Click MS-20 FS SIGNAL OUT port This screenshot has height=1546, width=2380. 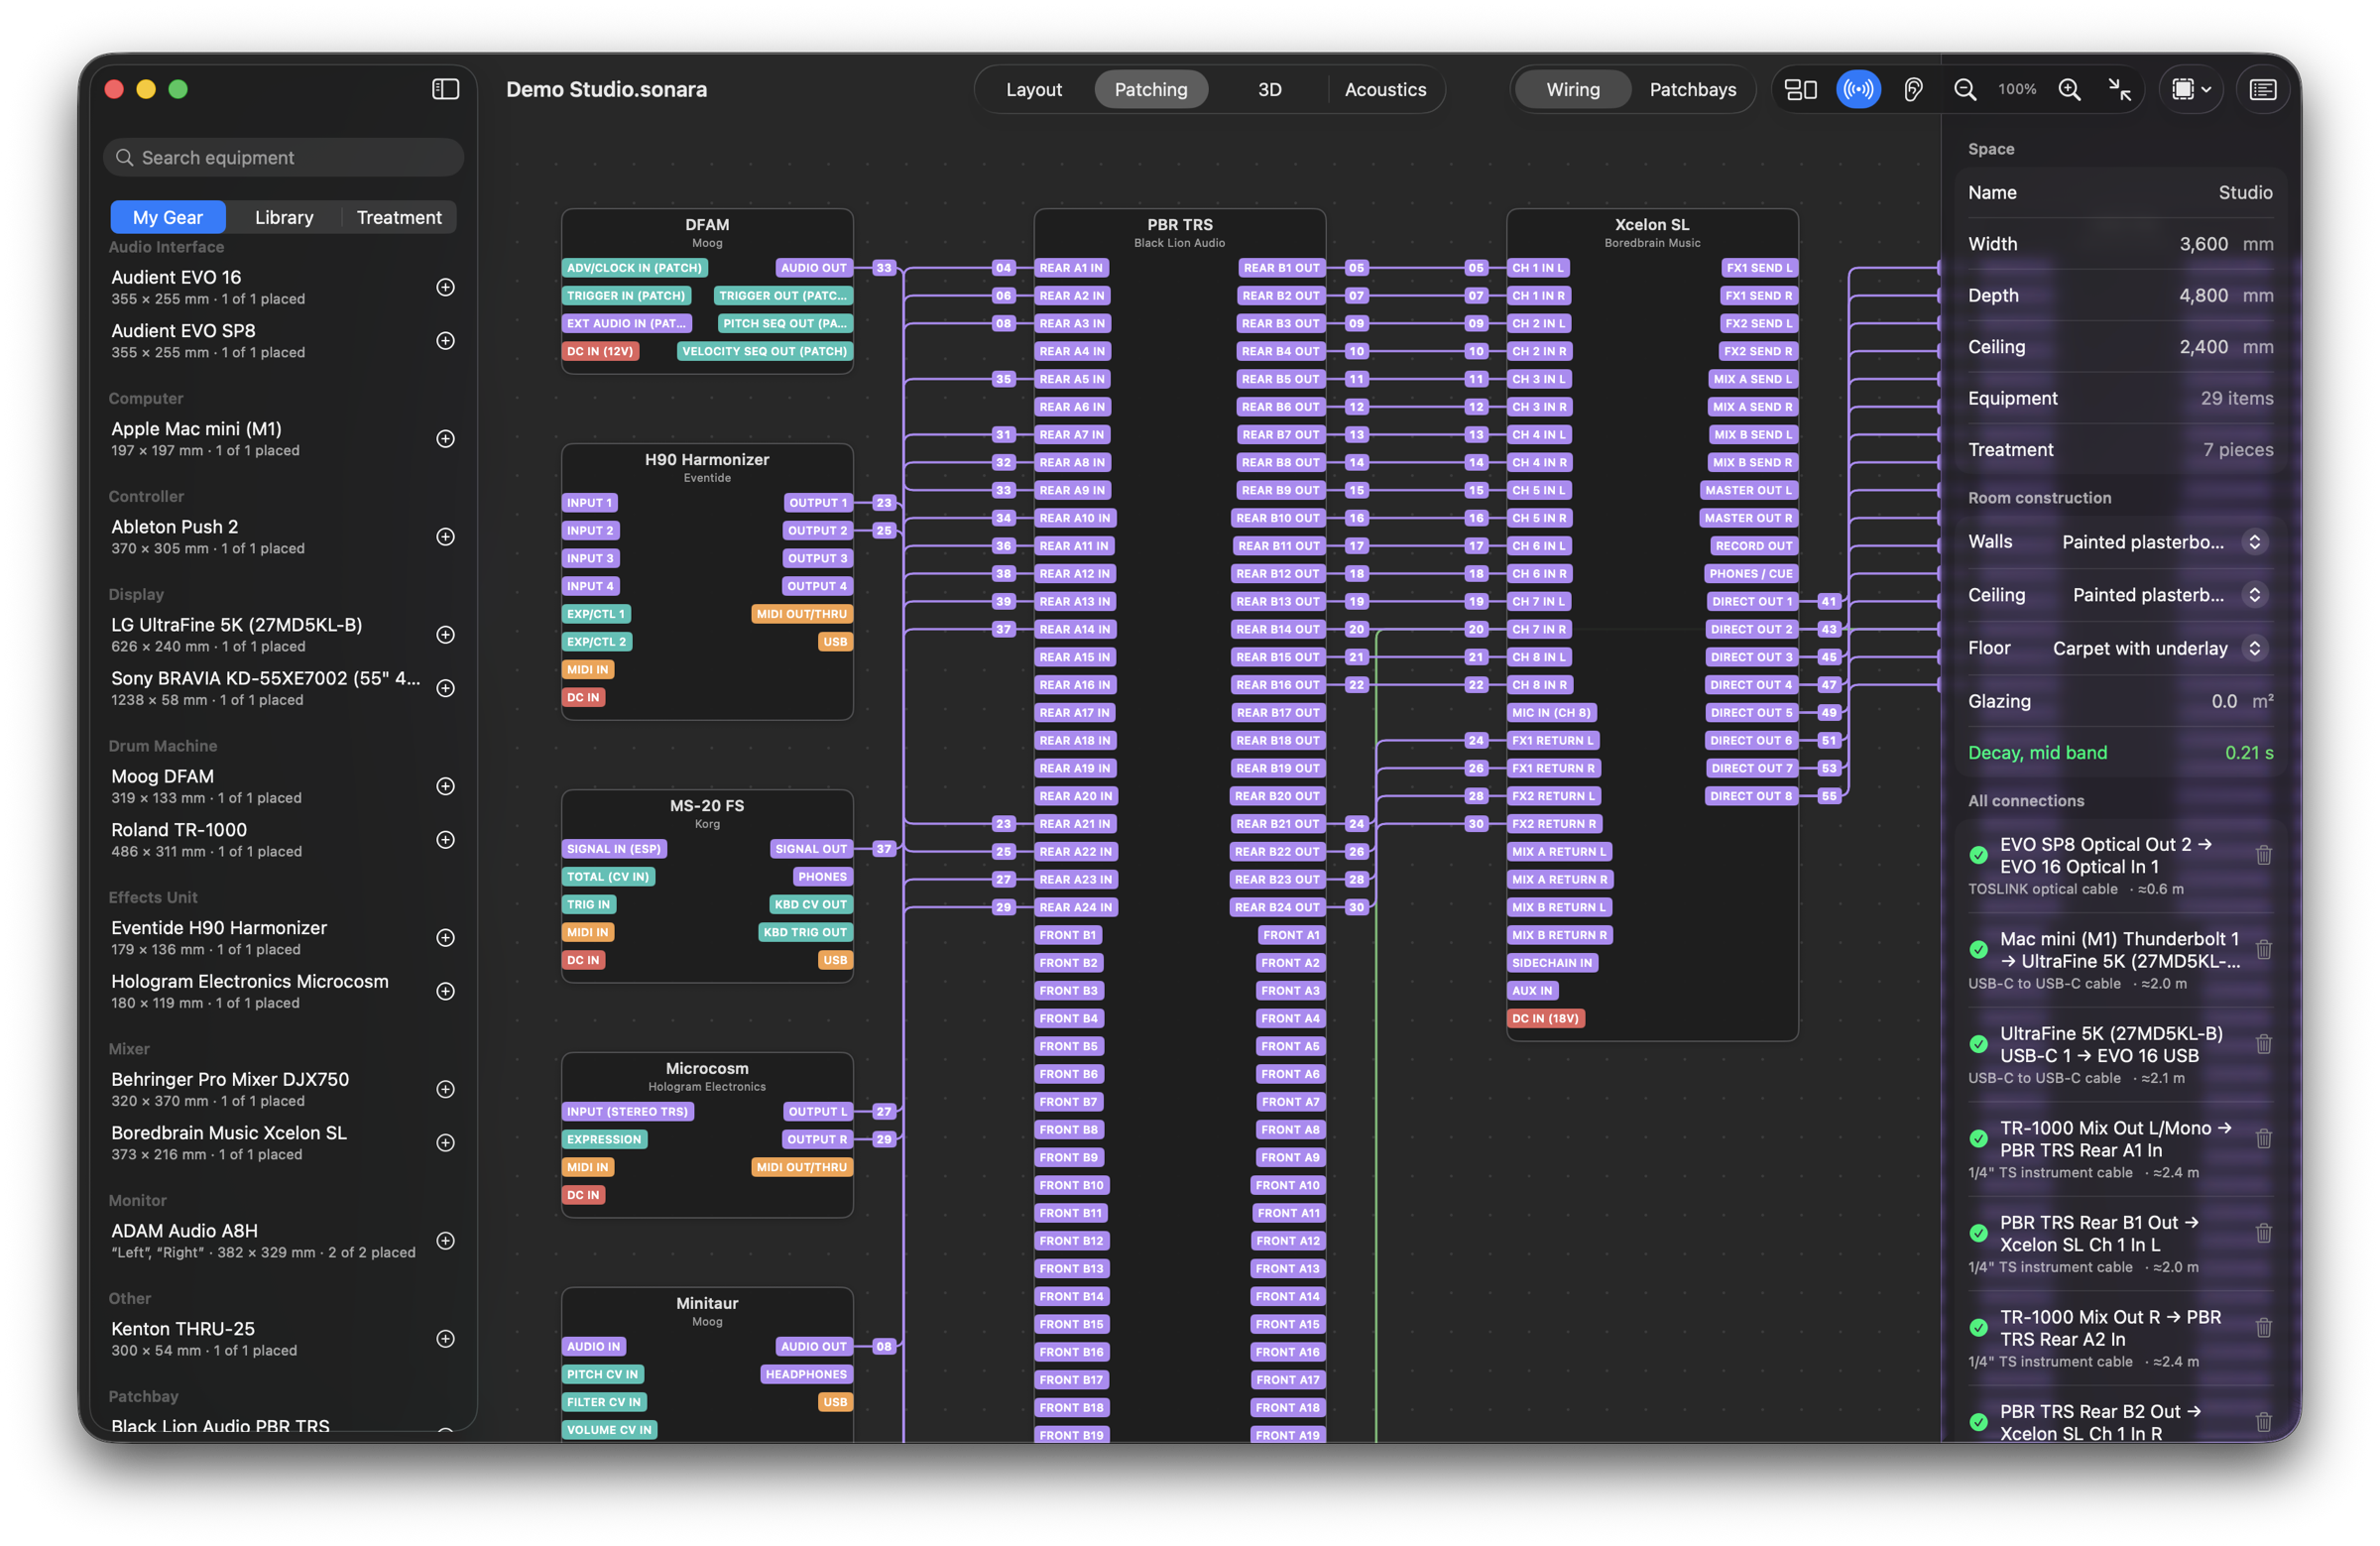click(811, 849)
